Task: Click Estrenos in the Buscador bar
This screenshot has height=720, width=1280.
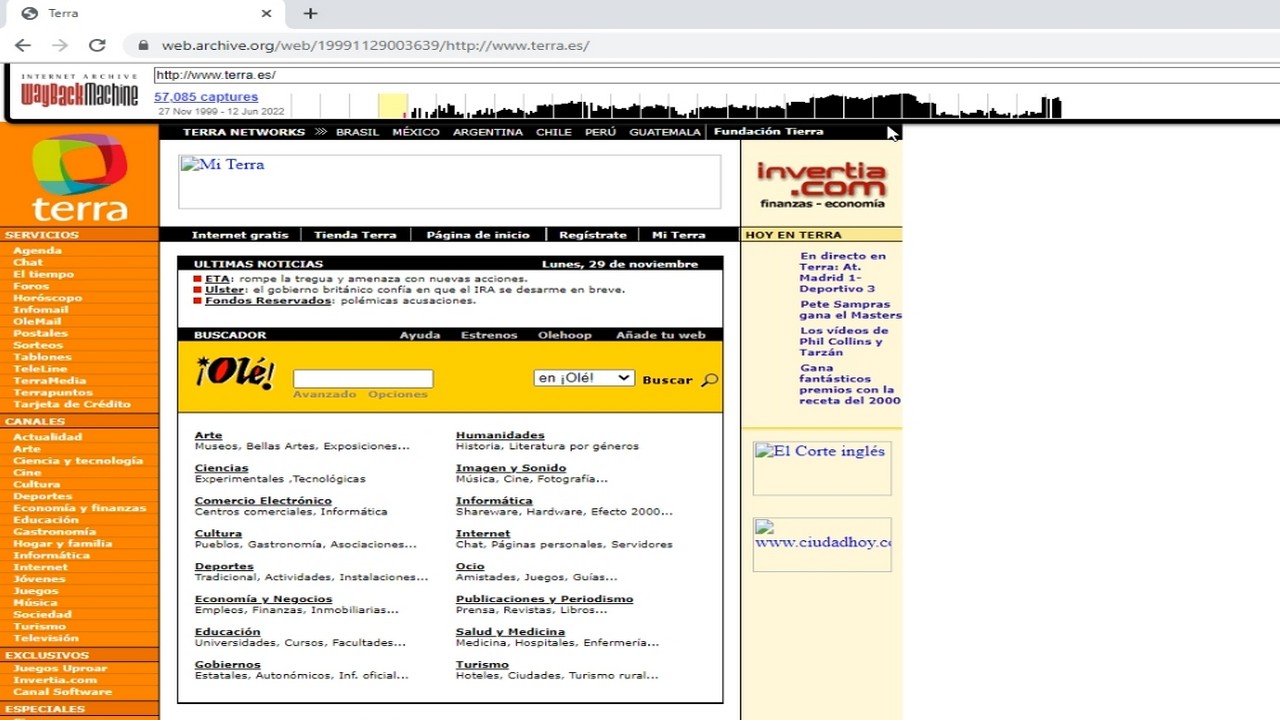Action: tap(489, 335)
